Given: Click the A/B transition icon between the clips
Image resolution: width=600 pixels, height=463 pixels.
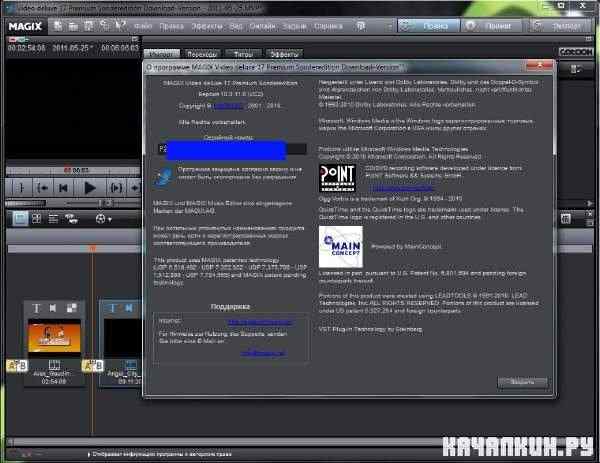Looking at the screenshot, I should point(93,366).
